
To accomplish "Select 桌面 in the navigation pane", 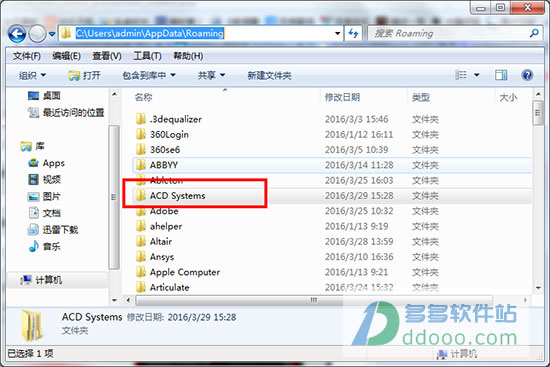I will (x=44, y=95).
